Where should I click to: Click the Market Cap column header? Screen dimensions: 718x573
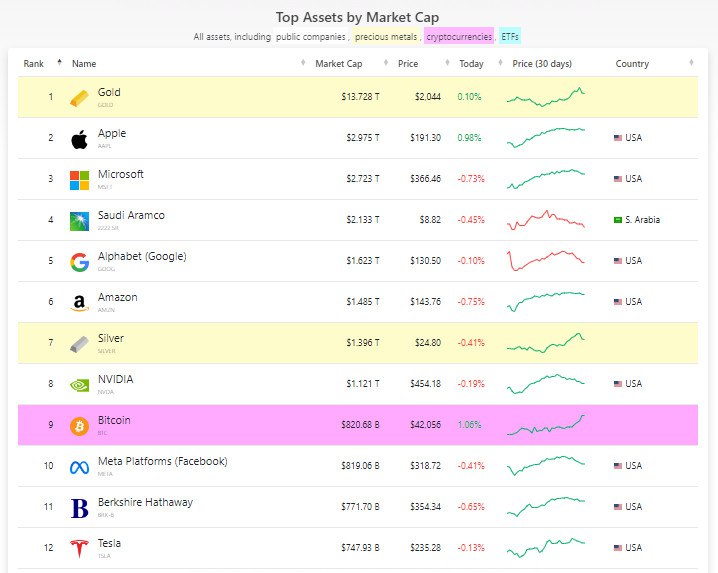(x=338, y=64)
